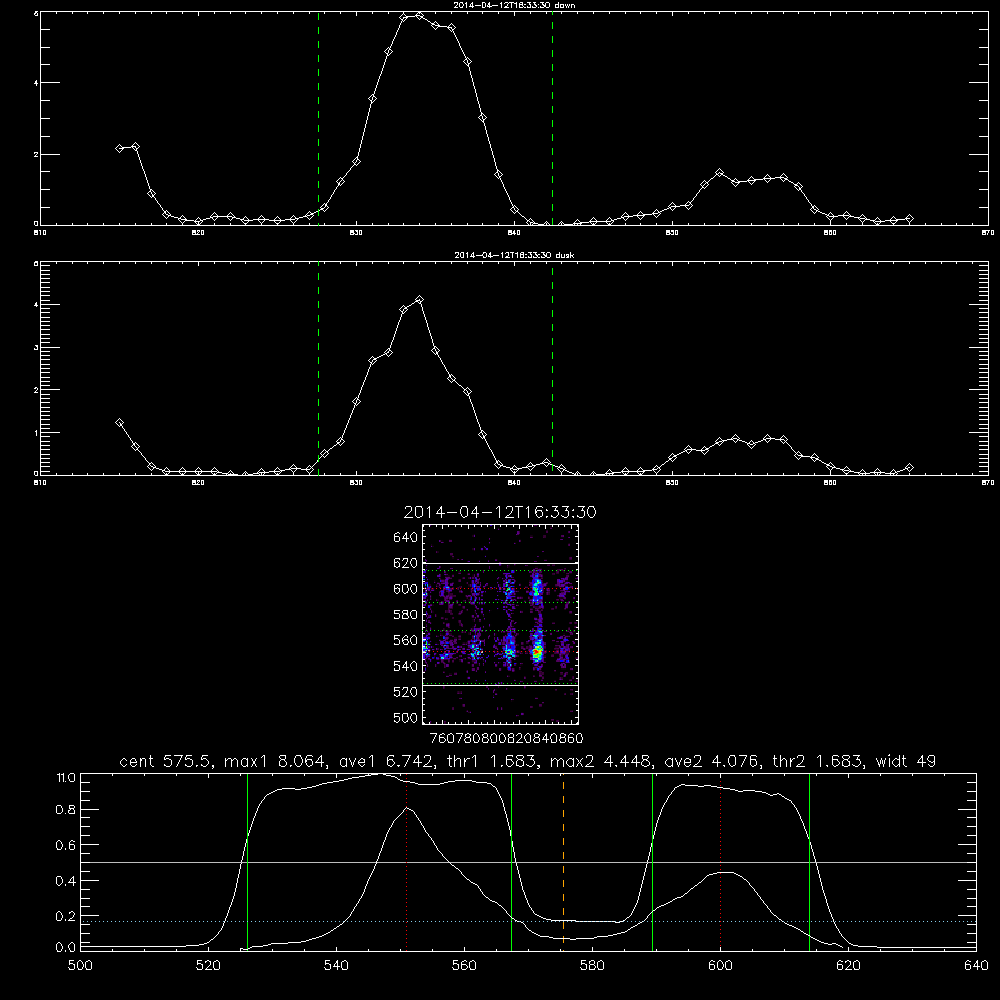The image size is (1000, 1000).
Task: Click the red dotted peak line near 551
Action: click(406, 861)
